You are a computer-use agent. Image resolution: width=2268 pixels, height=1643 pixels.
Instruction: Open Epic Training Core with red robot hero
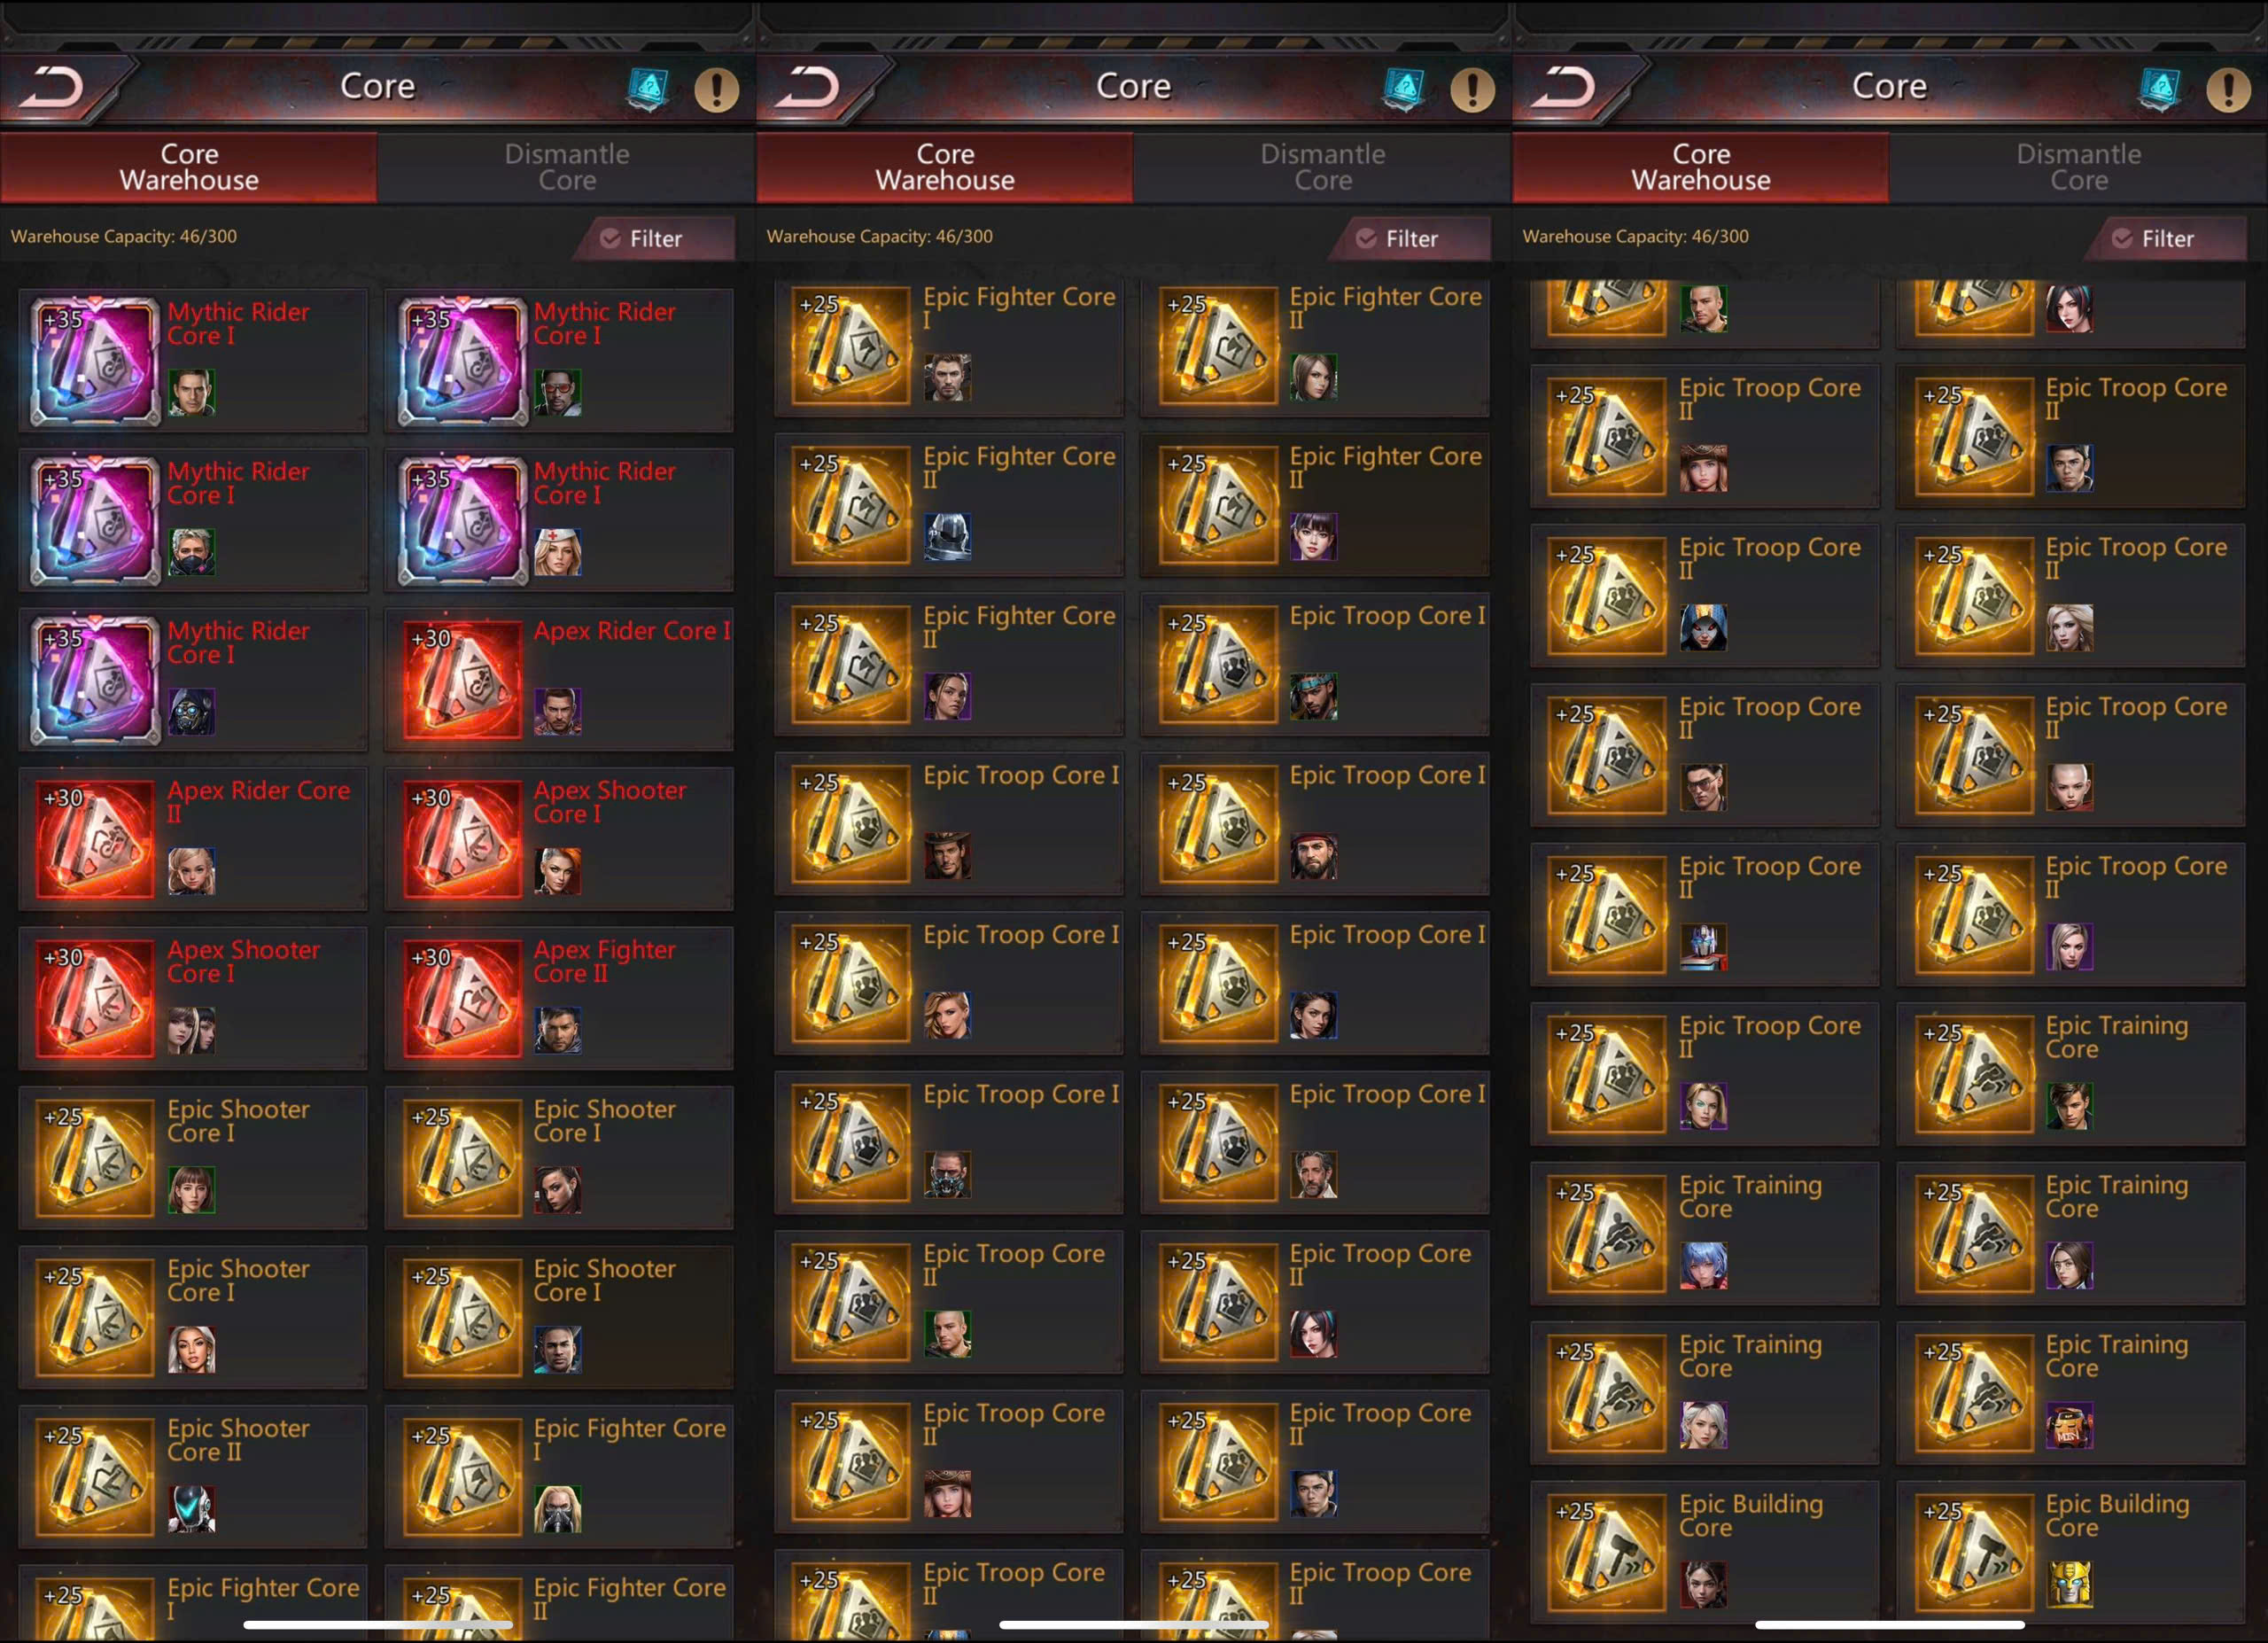coord(2071,1392)
